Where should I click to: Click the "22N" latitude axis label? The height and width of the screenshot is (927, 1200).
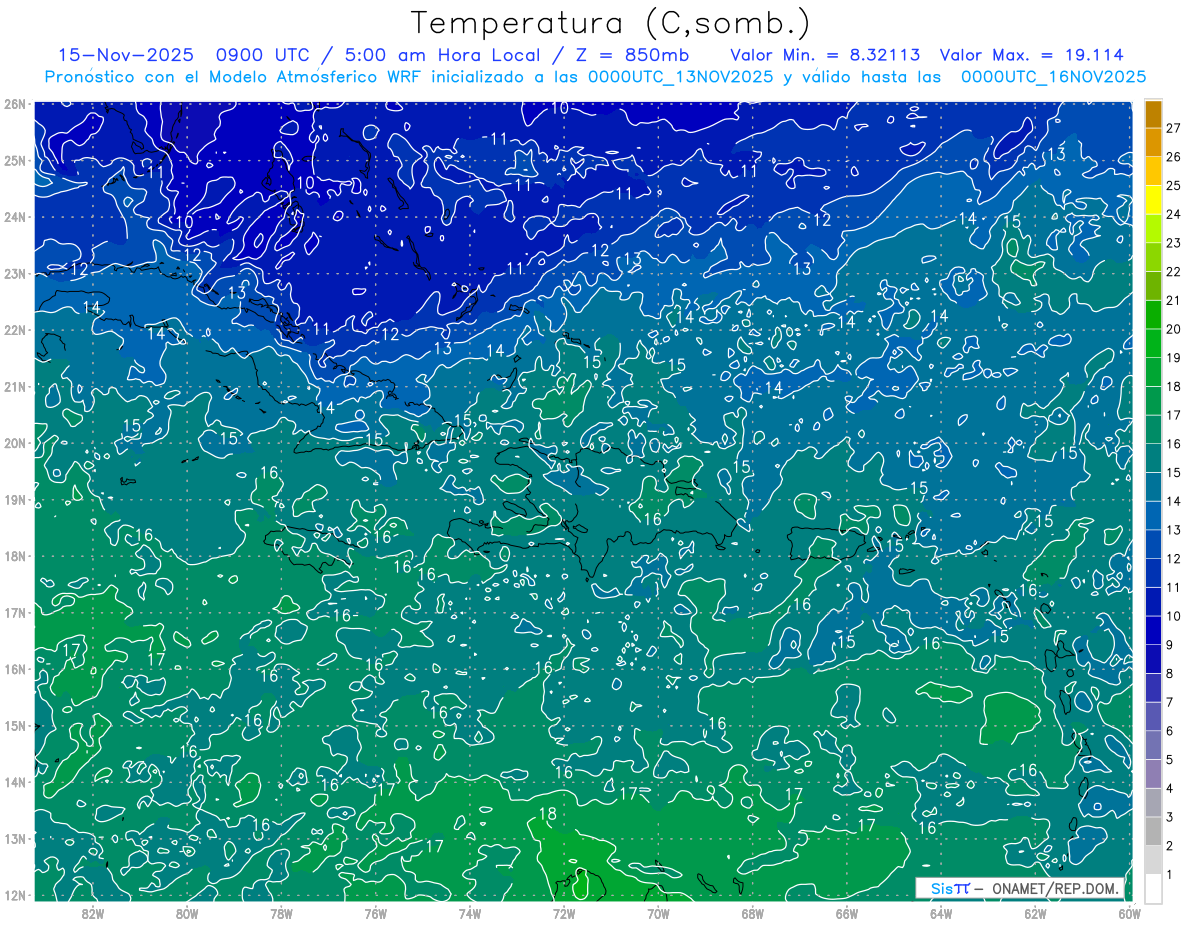coord(15,330)
